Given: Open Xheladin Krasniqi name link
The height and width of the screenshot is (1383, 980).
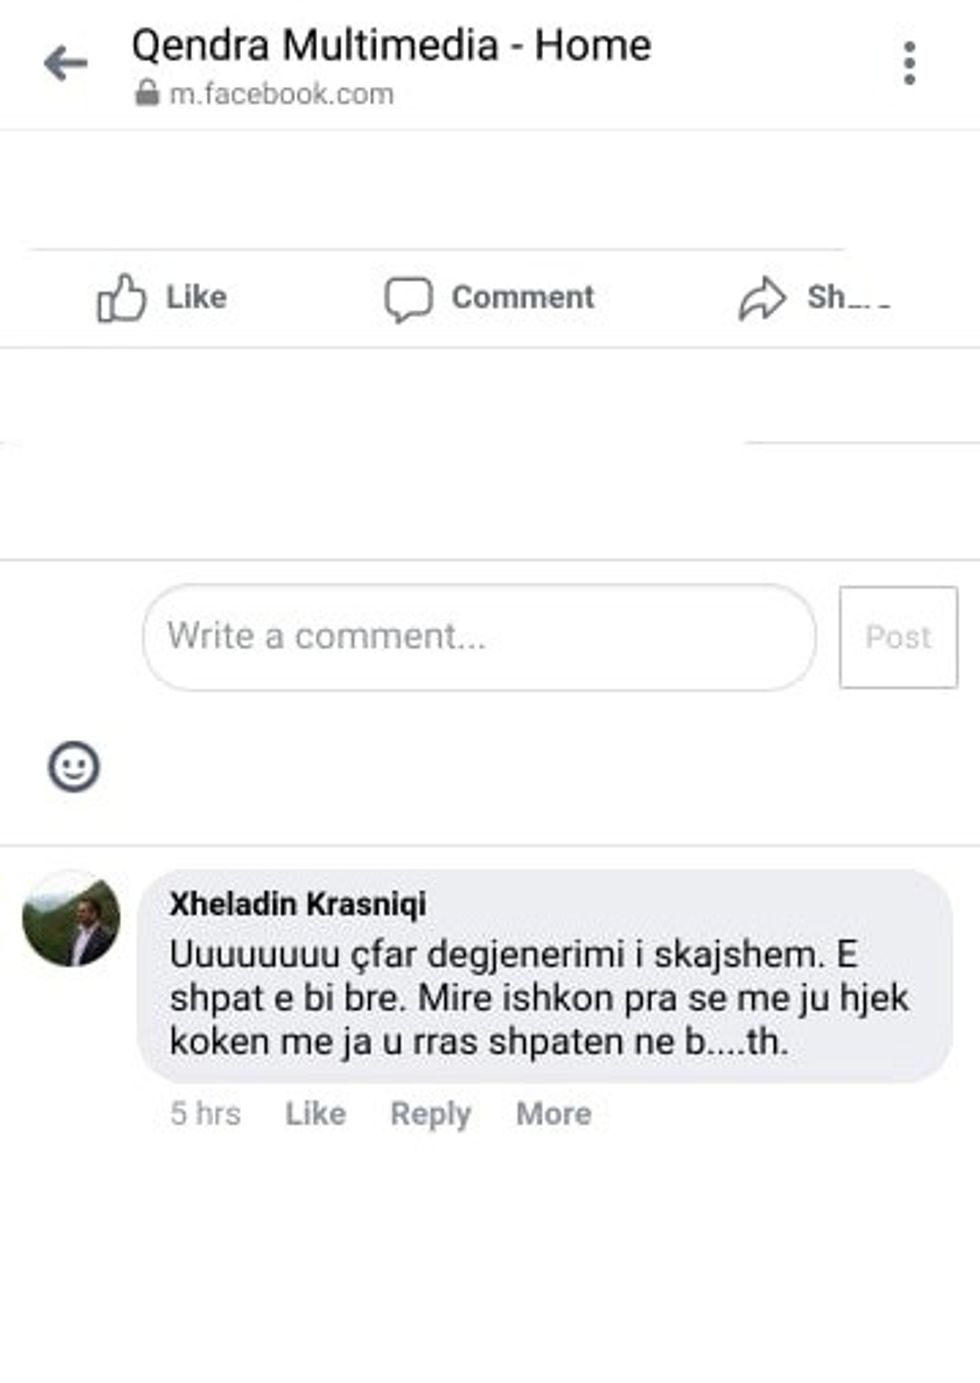Looking at the screenshot, I should tap(298, 904).
